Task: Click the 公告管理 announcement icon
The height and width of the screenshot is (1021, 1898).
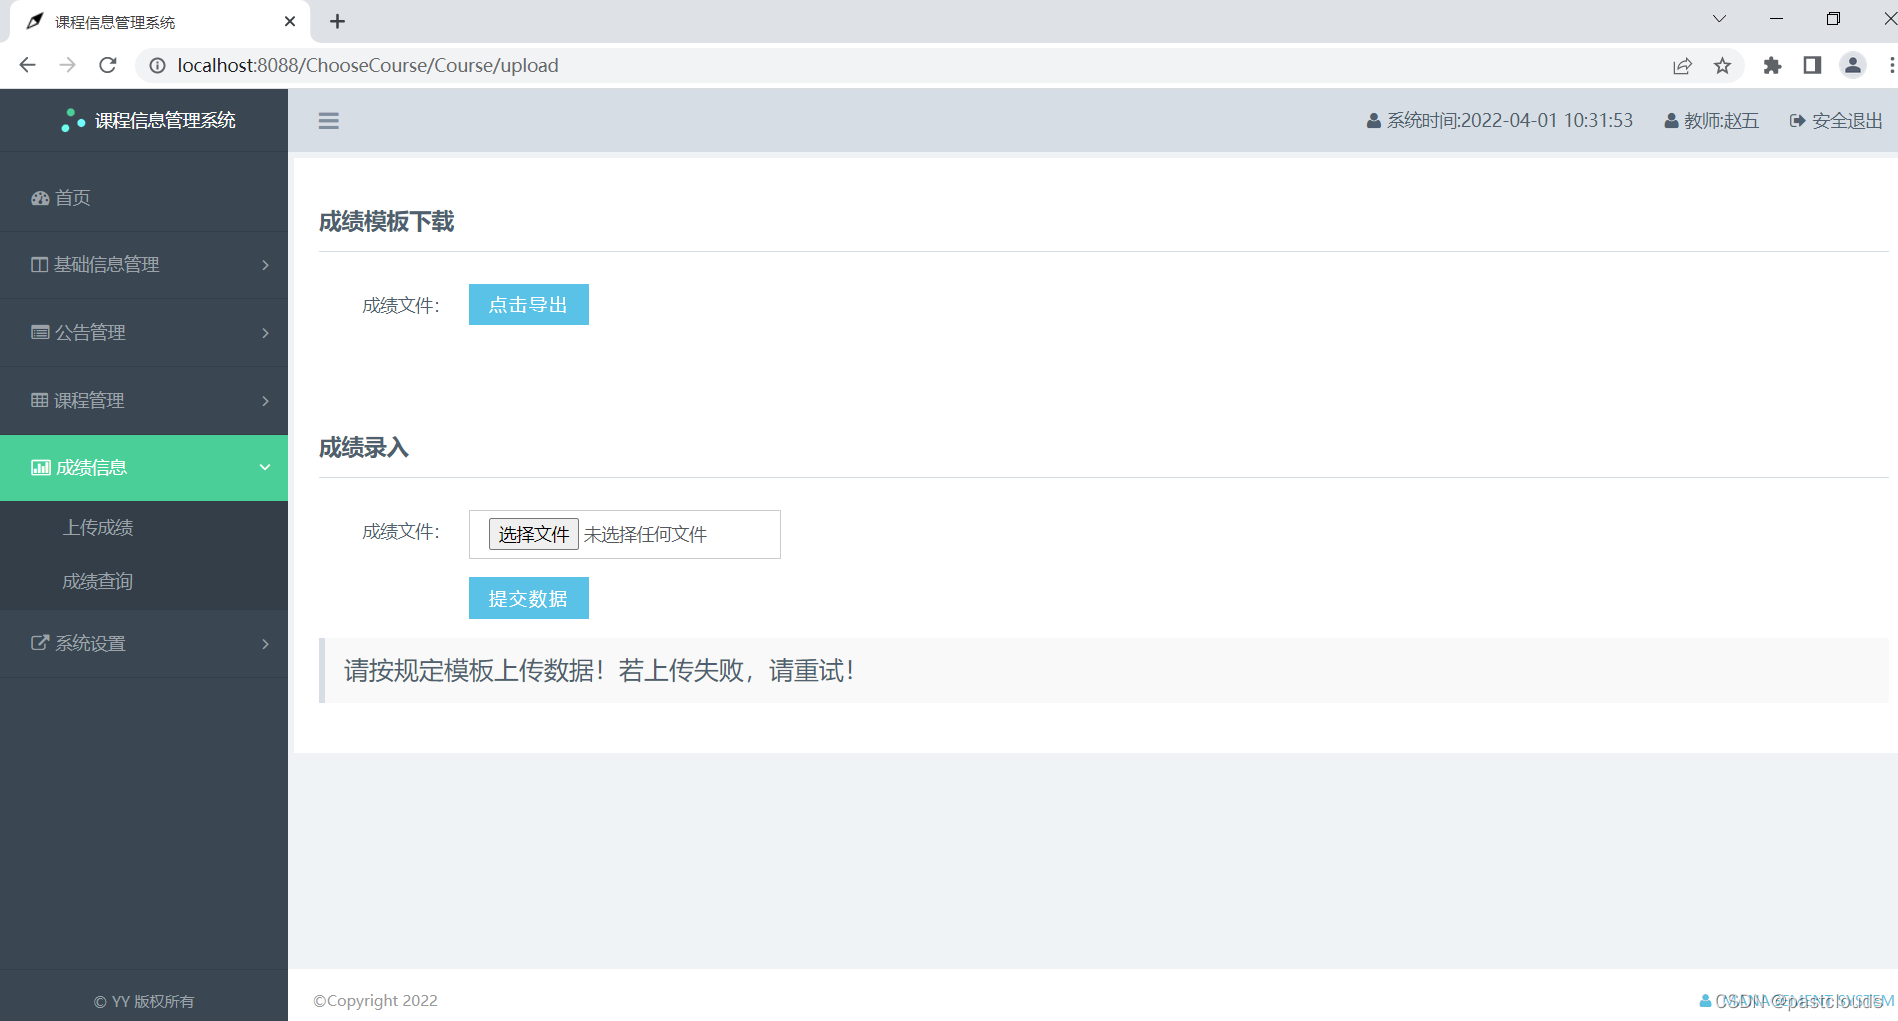Action: click(x=39, y=332)
